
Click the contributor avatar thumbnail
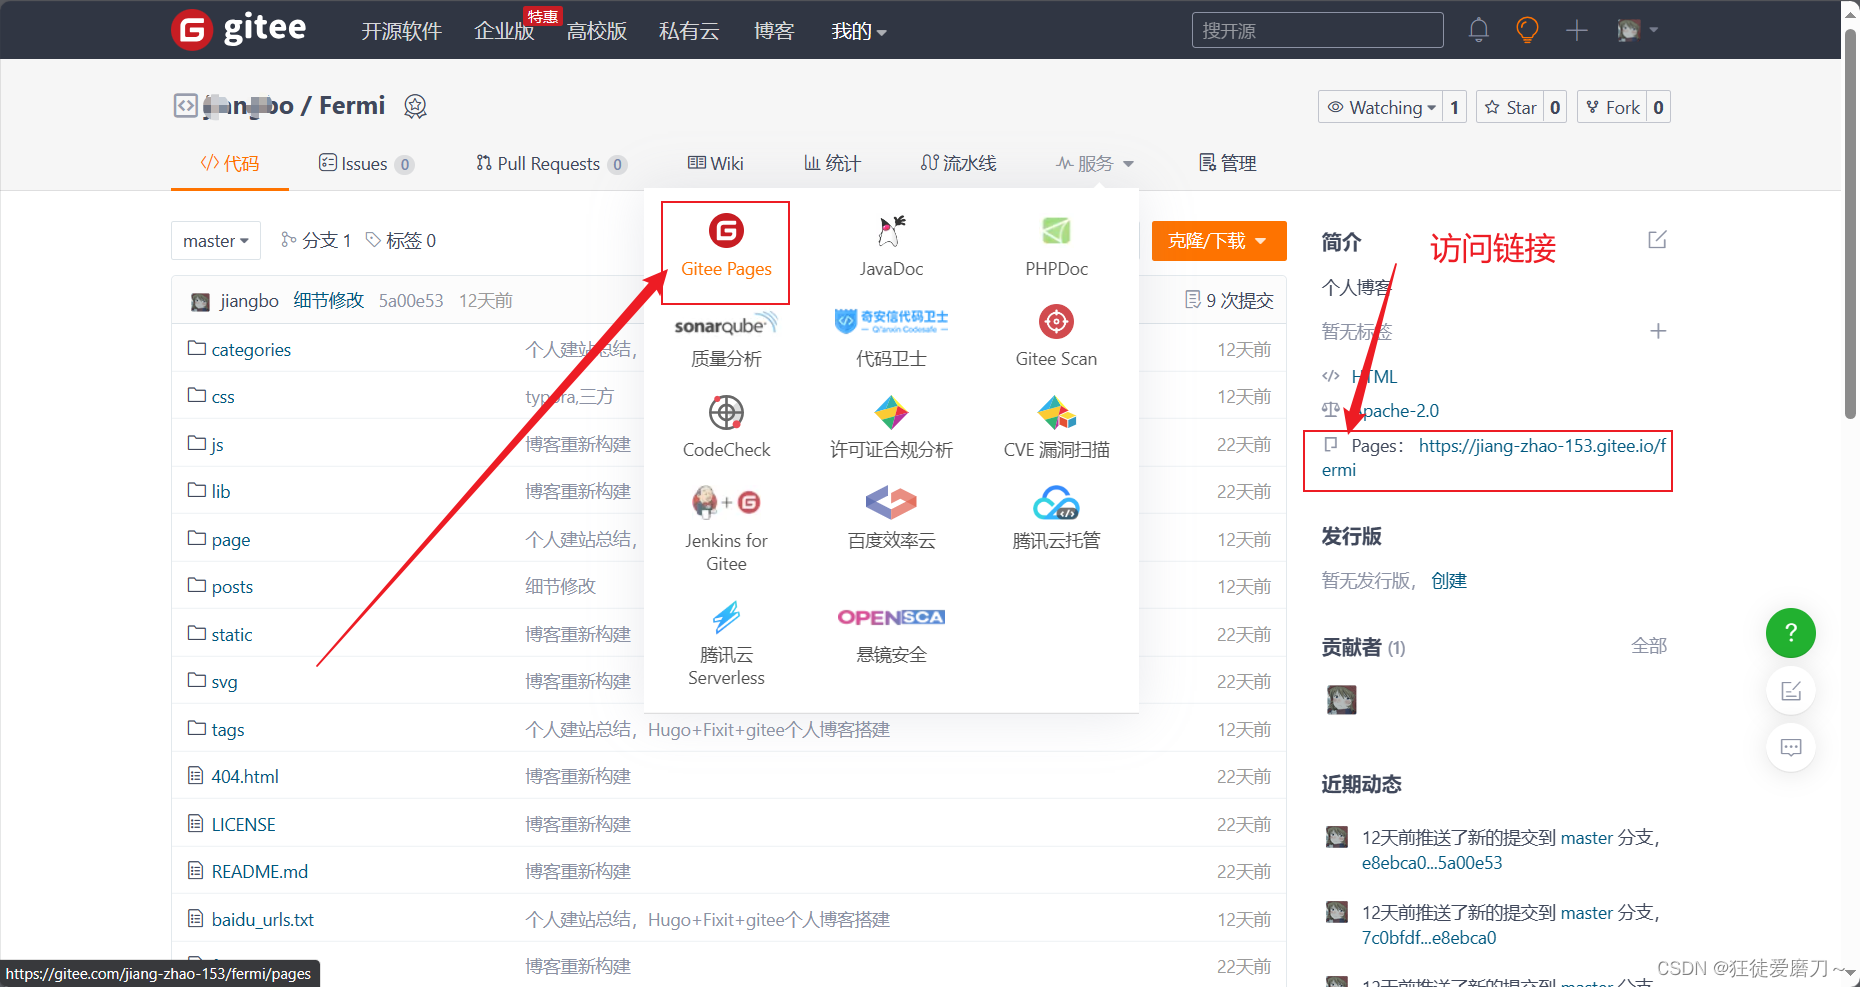(x=1341, y=699)
